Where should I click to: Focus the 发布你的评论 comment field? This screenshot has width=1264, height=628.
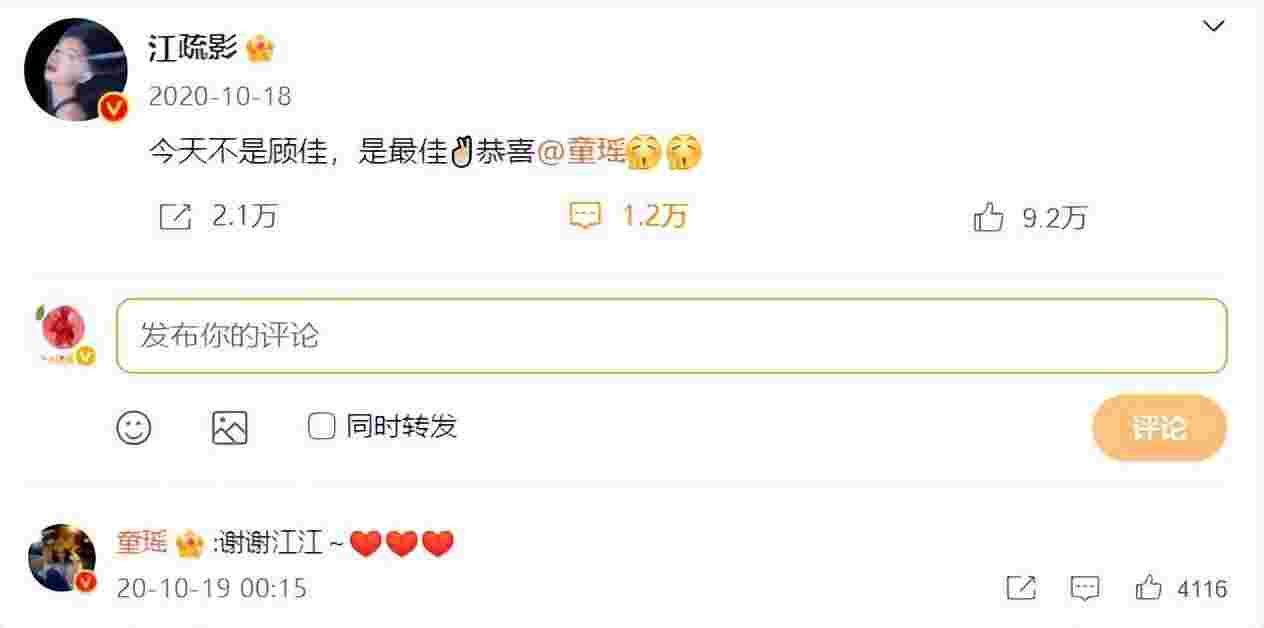point(672,336)
